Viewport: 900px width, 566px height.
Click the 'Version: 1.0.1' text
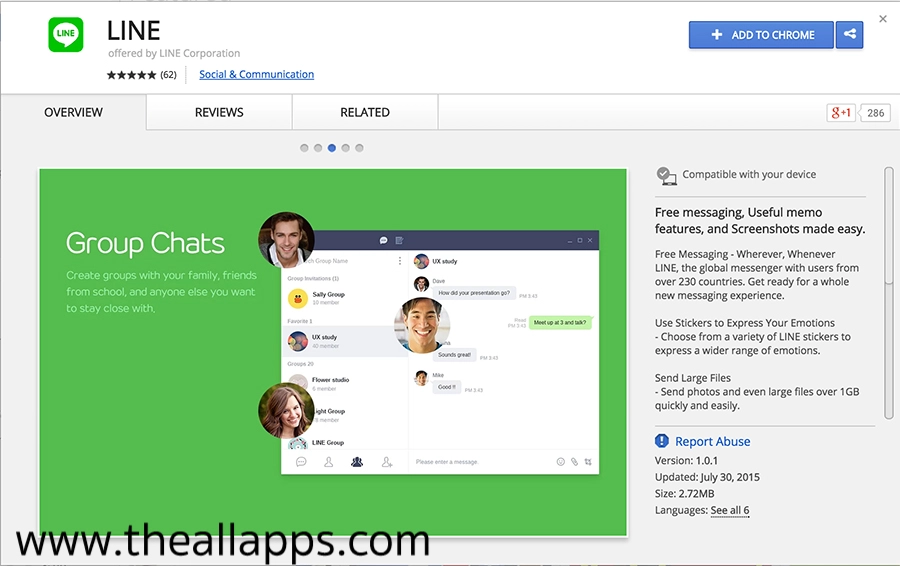click(686, 461)
